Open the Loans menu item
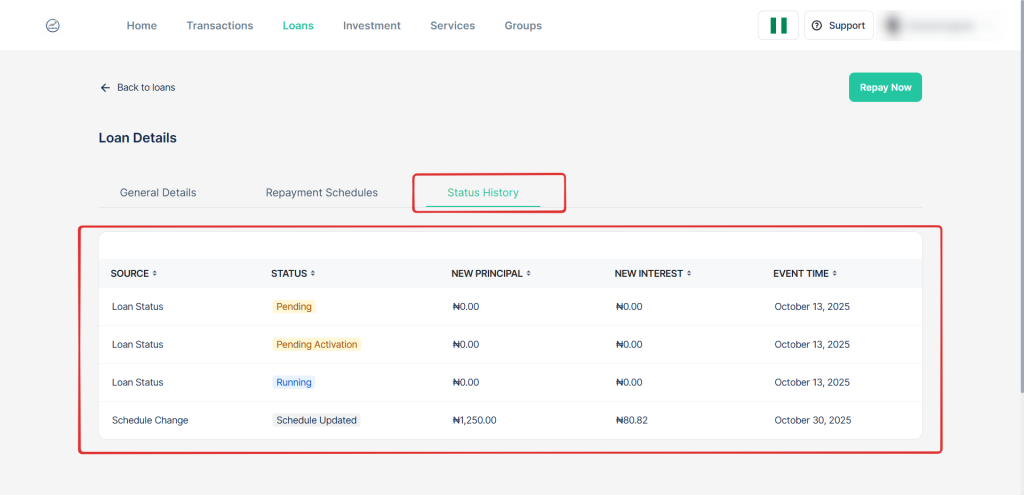The height and width of the screenshot is (495, 1024). tap(298, 25)
